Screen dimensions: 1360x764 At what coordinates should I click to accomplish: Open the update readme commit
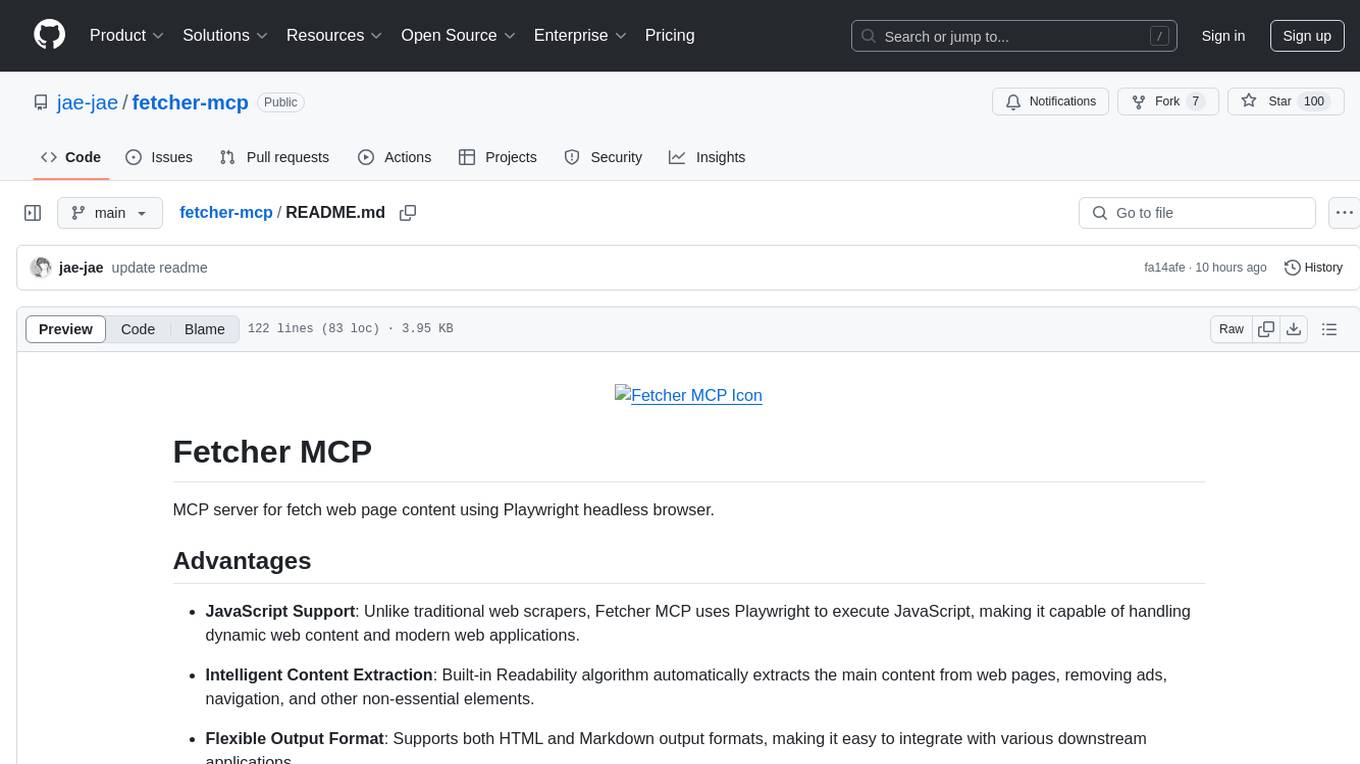[x=159, y=267]
